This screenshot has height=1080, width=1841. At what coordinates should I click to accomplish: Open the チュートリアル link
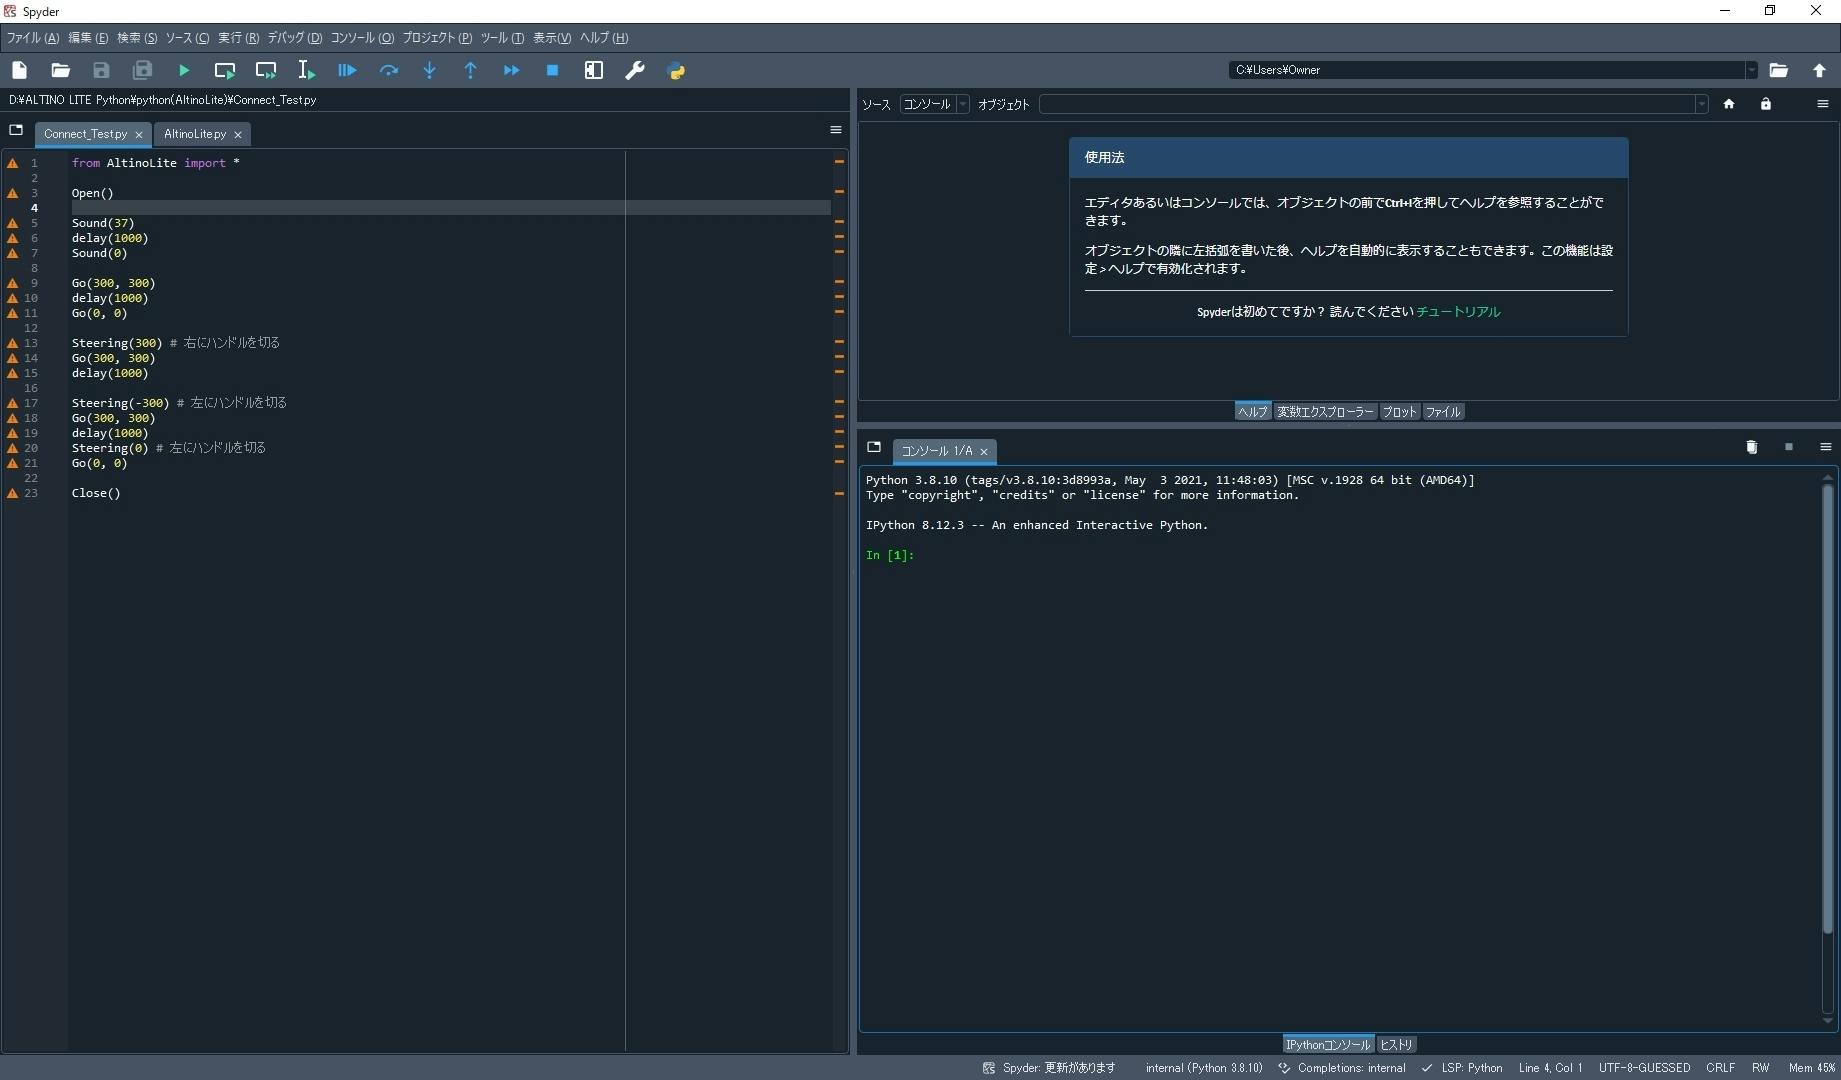[x=1458, y=312]
